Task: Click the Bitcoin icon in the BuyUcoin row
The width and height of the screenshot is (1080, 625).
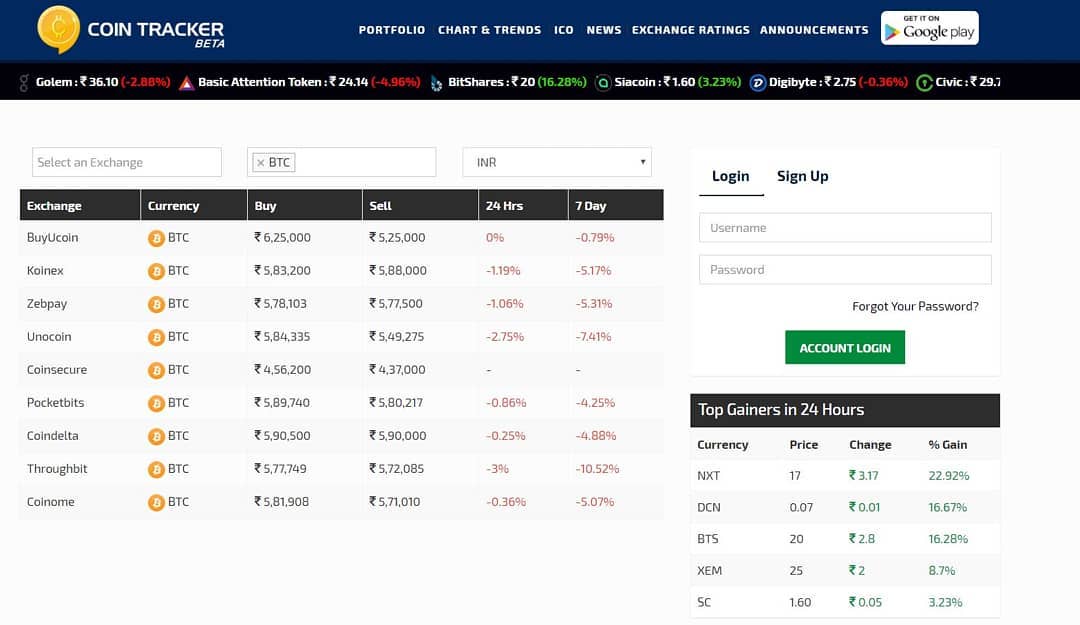Action: pos(156,238)
